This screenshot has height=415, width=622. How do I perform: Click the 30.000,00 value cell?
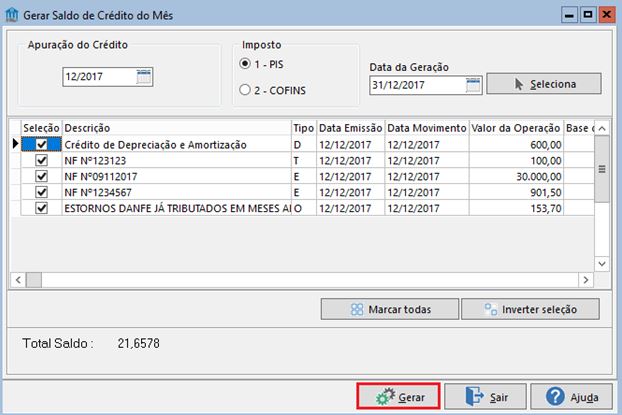516,177
